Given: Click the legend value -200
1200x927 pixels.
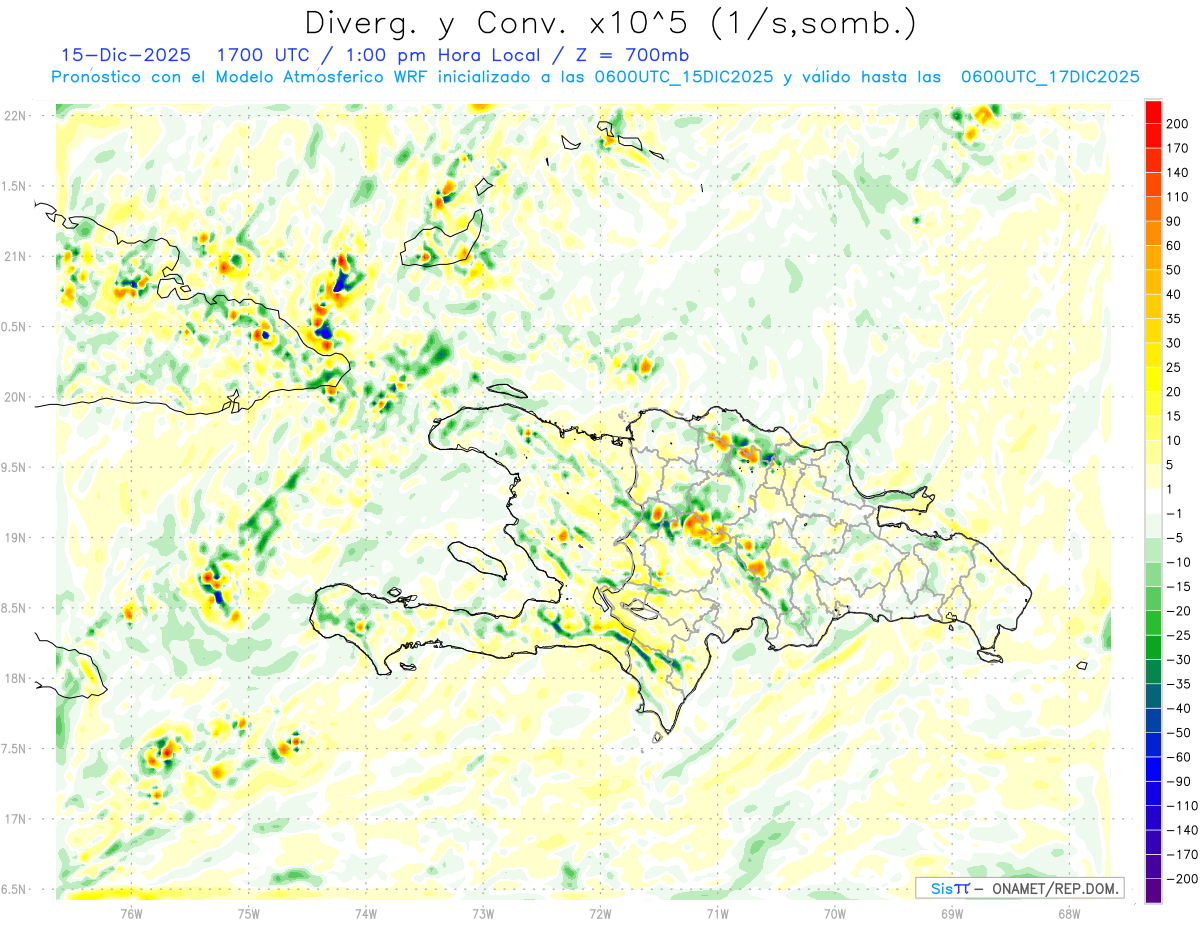Looking at the screenshot, I should pyautogui.click(x=1183, y=879).
